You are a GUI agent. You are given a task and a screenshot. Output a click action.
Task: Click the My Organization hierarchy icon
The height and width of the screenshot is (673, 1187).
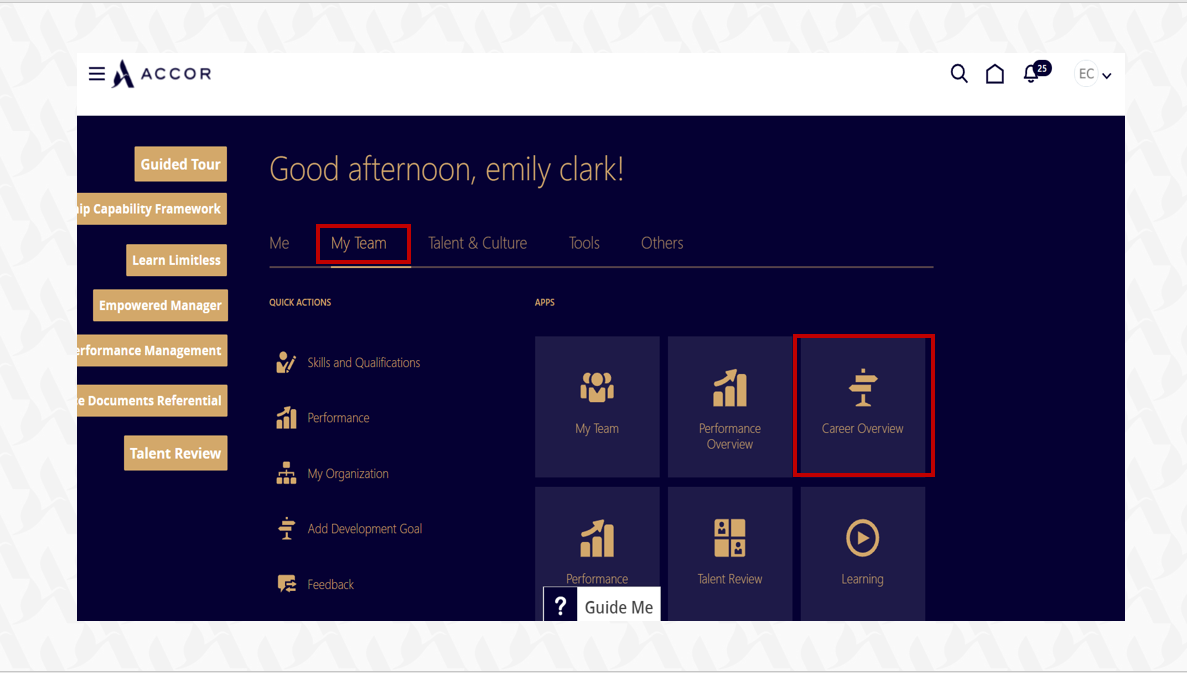pos(286,473)
